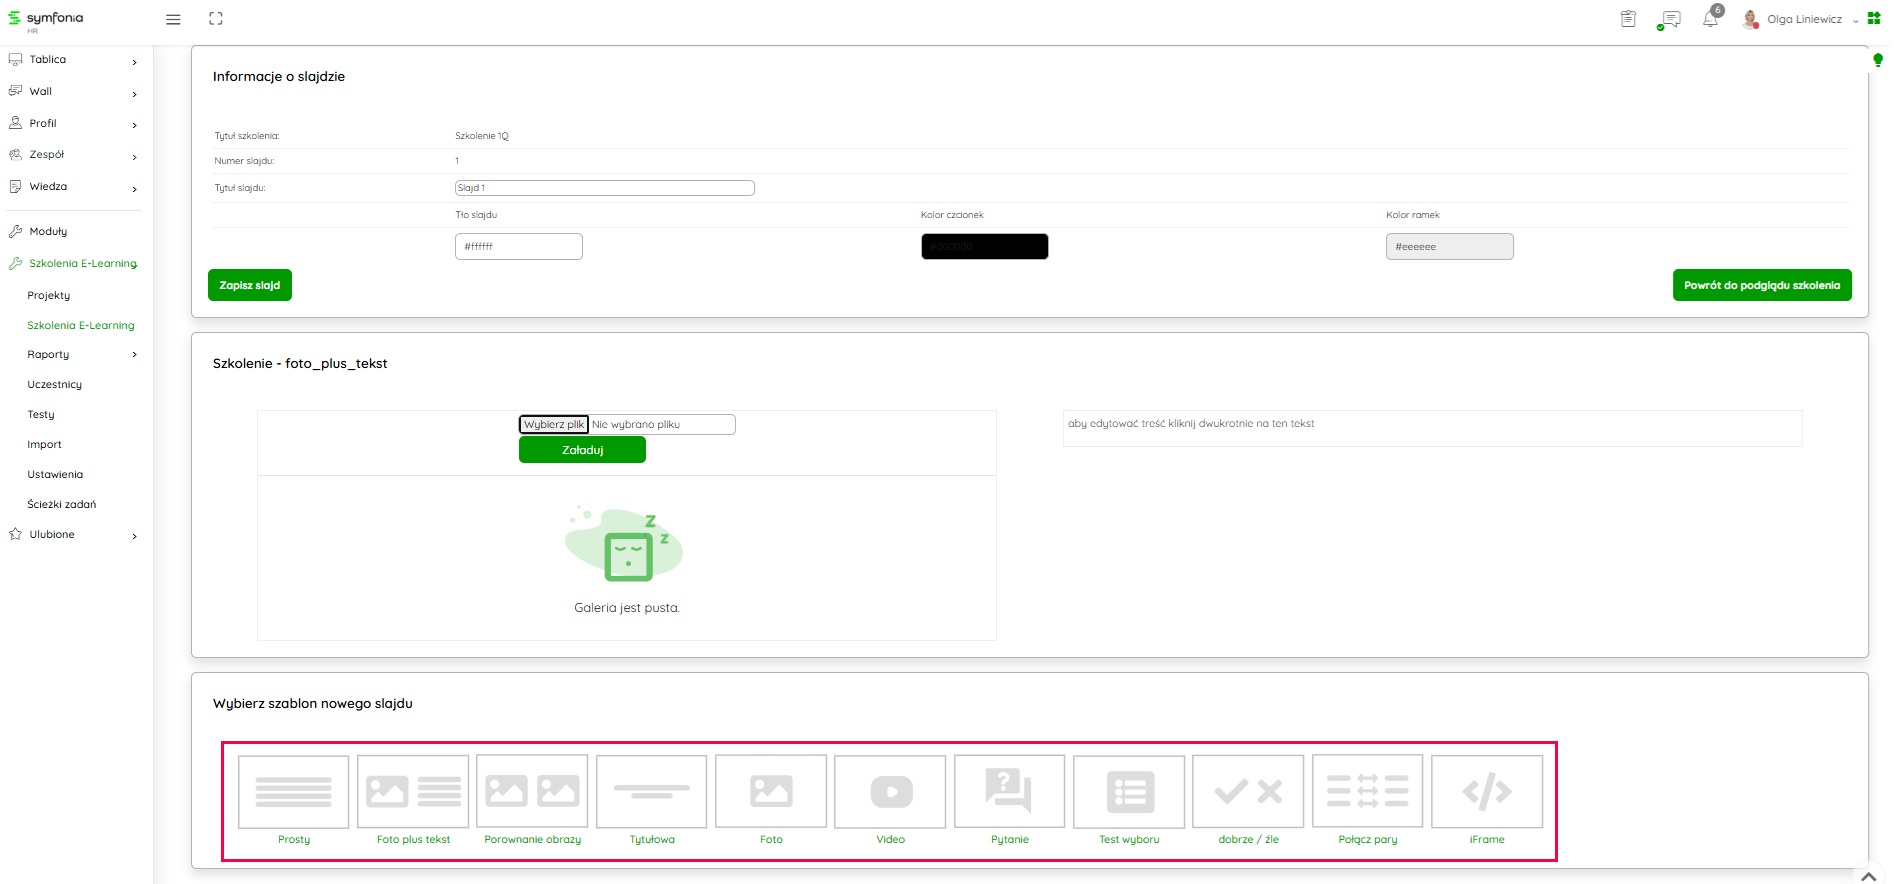Enter fullscreen mode via header icon
This screenshot has height=884, width=1894.
point(216,19)
